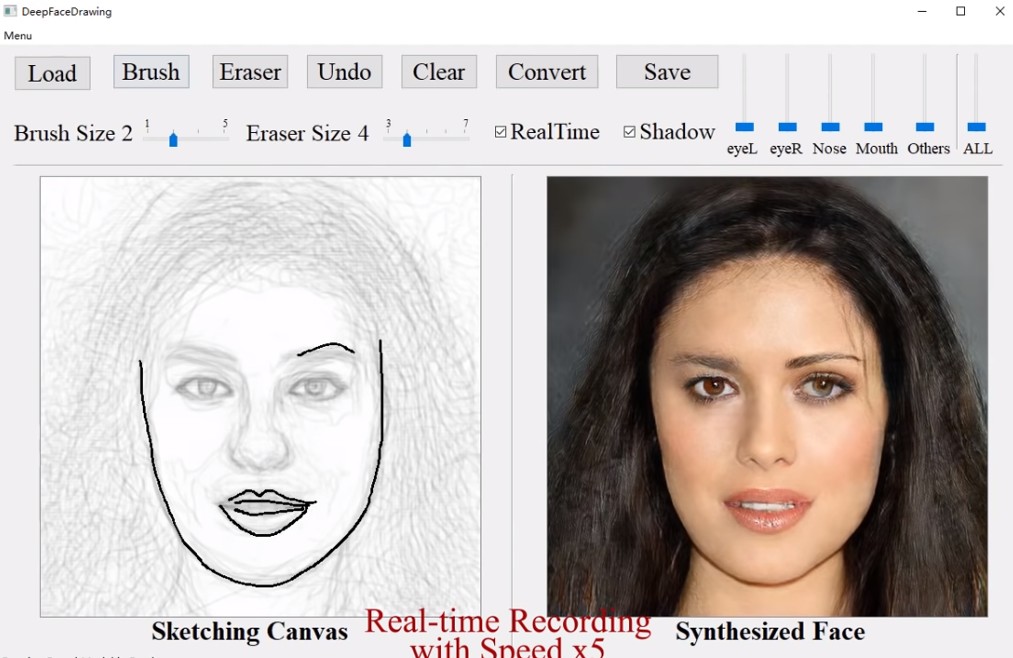
Task: Disable the Shadow checkbox
Action: (630, 132)
